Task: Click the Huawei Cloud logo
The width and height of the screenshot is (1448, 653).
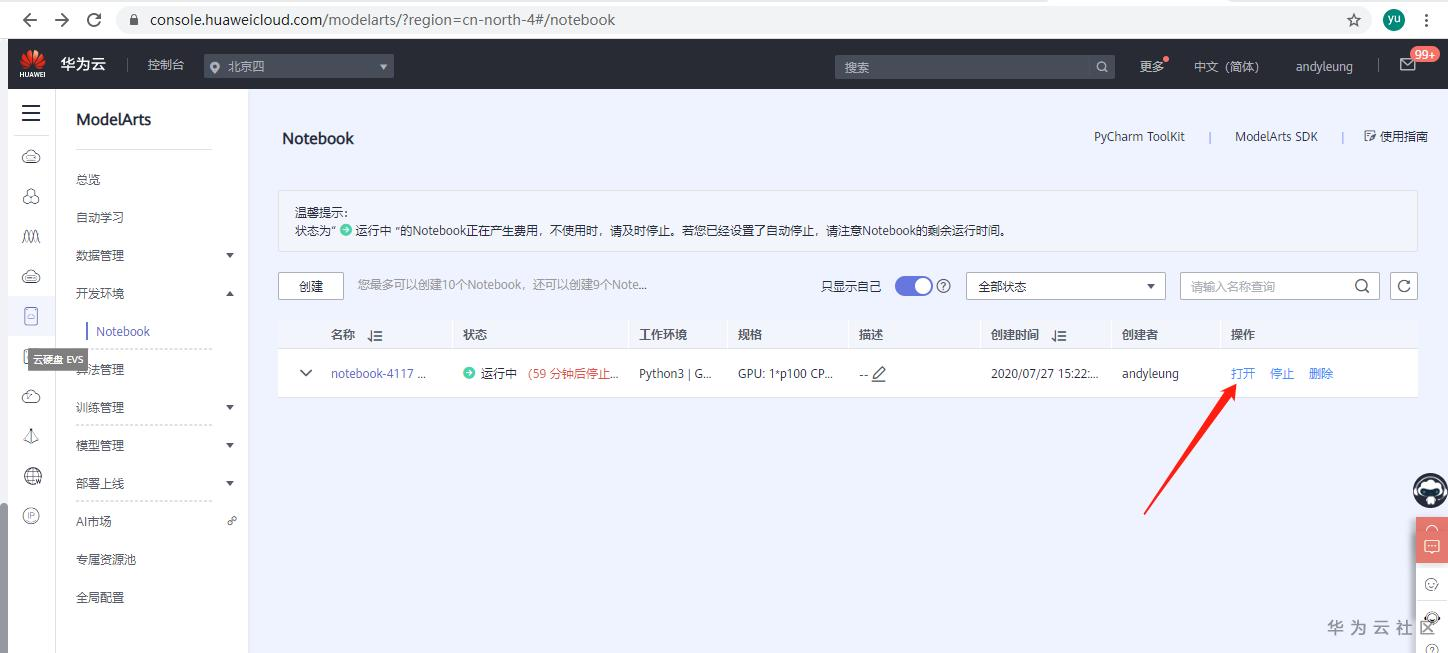Action: (x=32, y=65)
